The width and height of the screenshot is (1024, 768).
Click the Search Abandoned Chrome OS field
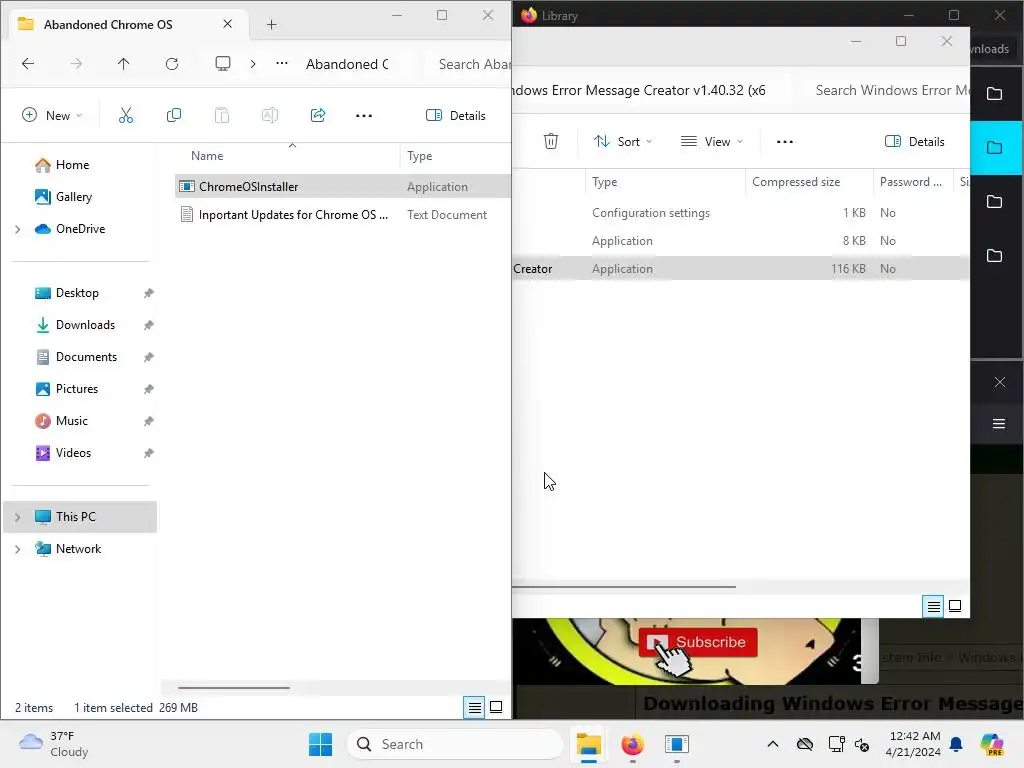pos(469,64)
